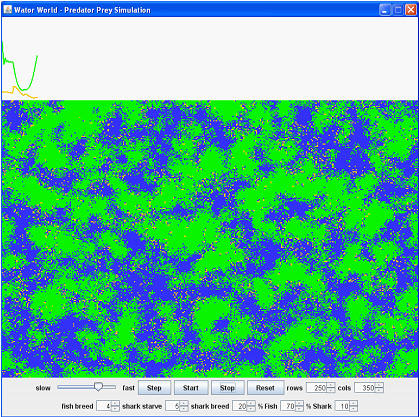Image resolution: width=419 pixels, height=417 pixels.
Task: Adjust the slow-fast speed slider knob
Action: pos(98,387)
